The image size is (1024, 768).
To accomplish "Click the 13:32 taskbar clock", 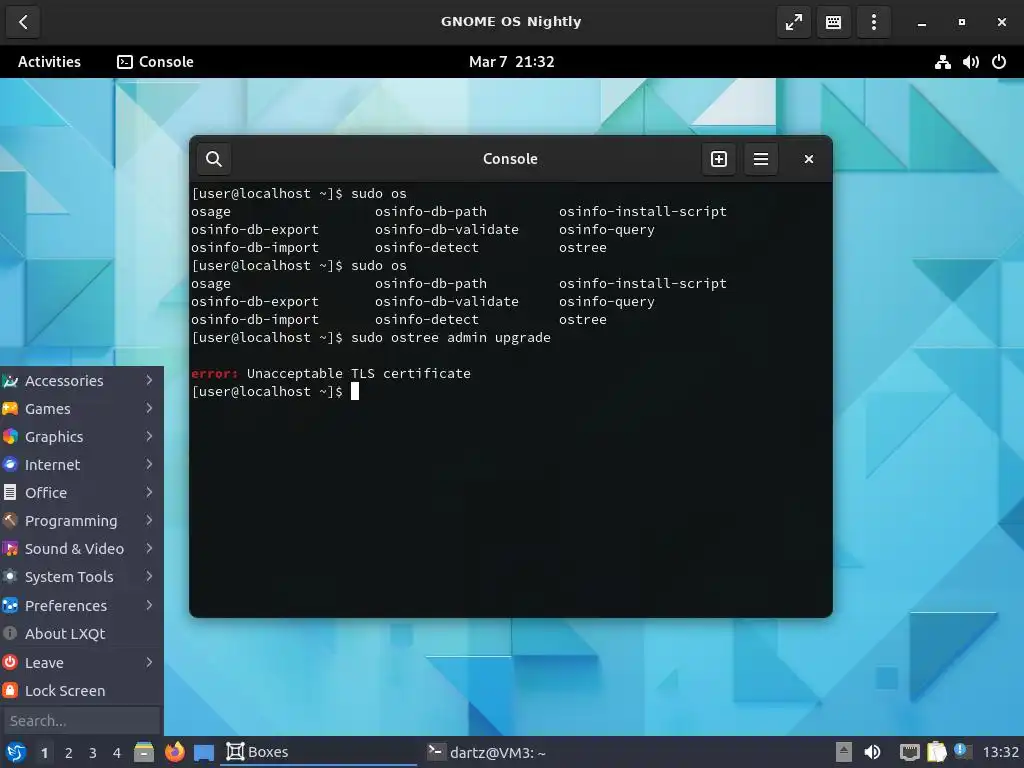I will (1000, 752).
